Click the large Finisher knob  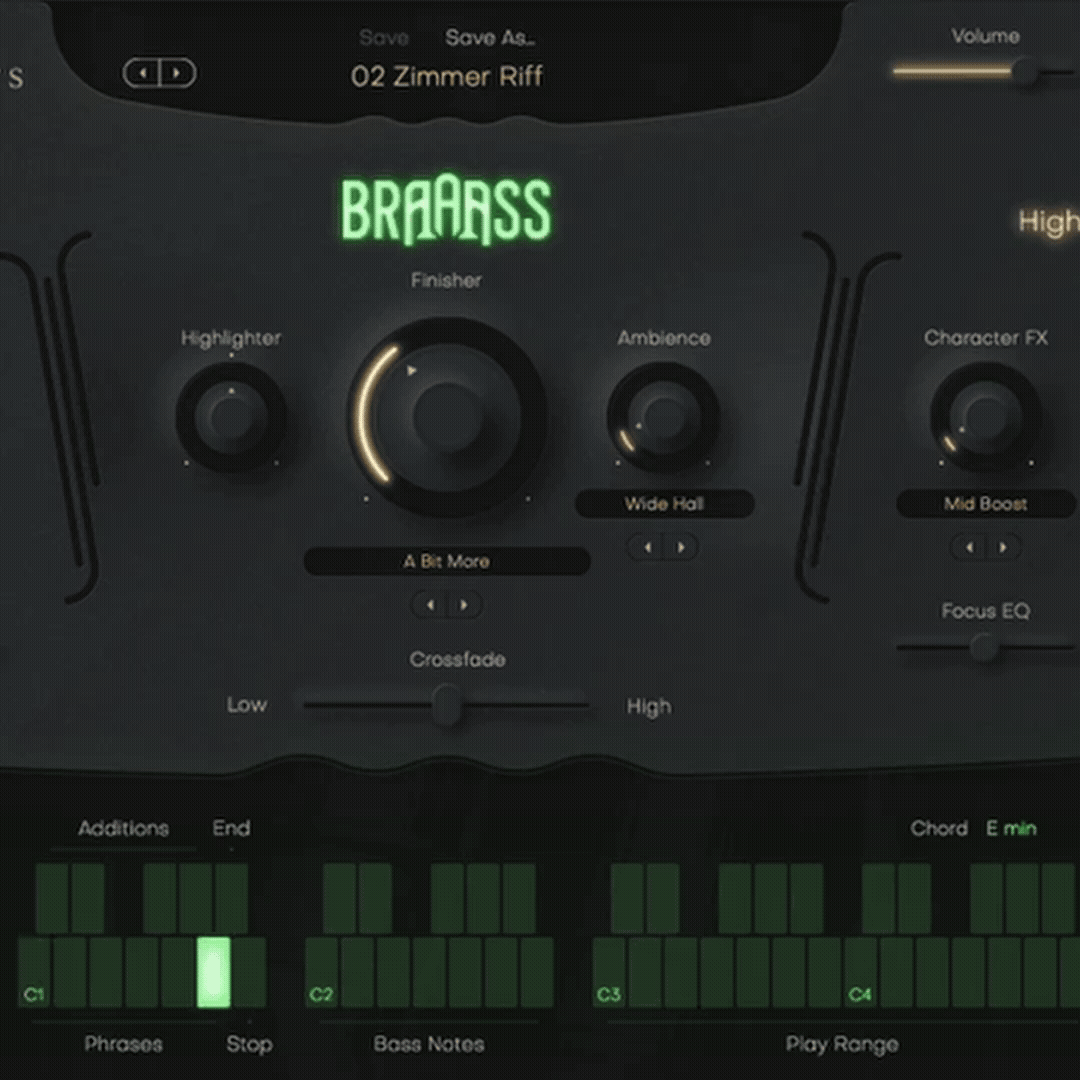(x=448, y=416)
